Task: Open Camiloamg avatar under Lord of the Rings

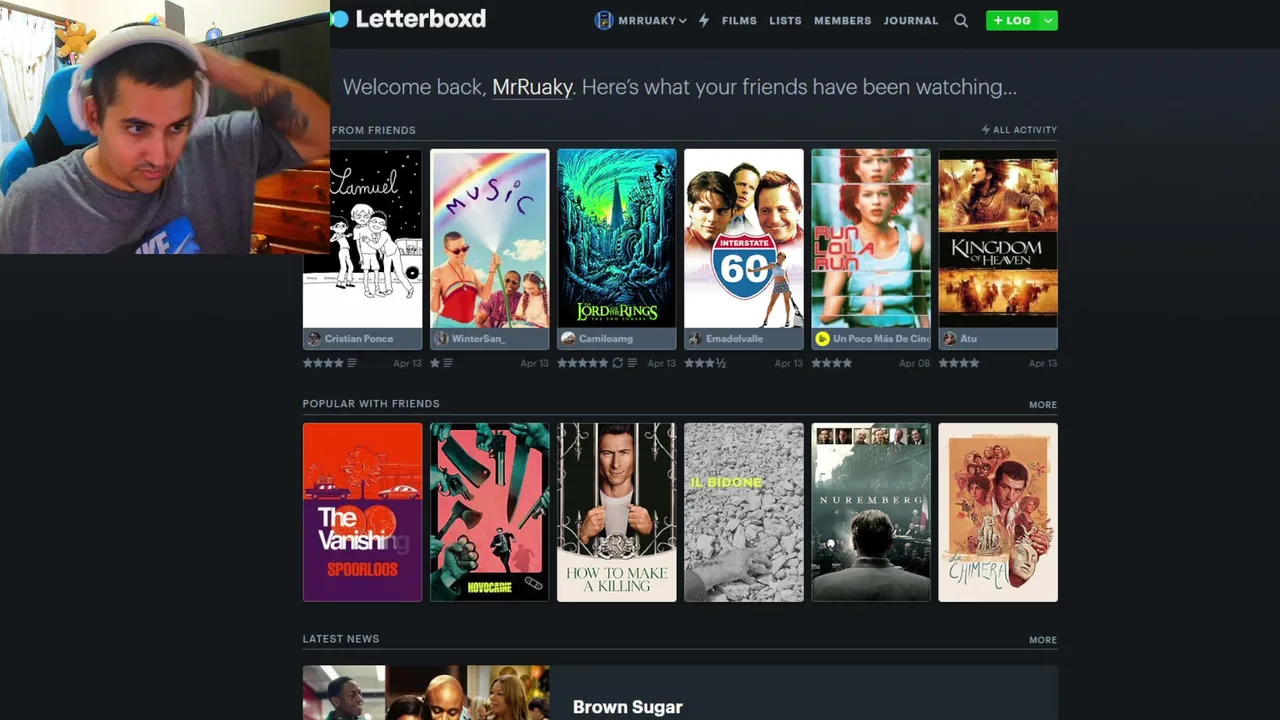Action: point(568,339)
